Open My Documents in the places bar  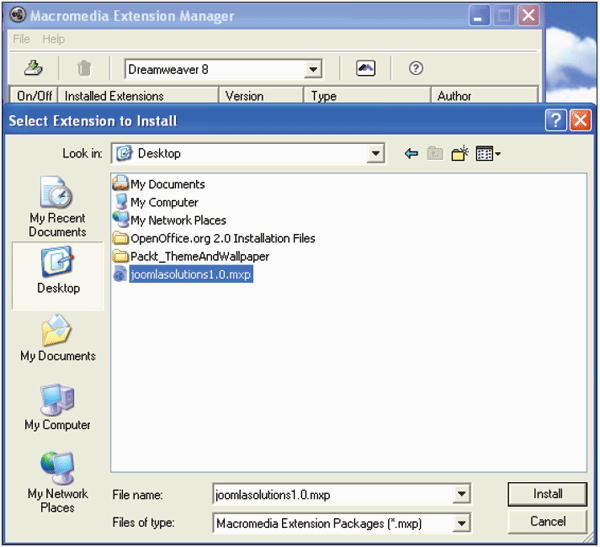pos(58,338)
